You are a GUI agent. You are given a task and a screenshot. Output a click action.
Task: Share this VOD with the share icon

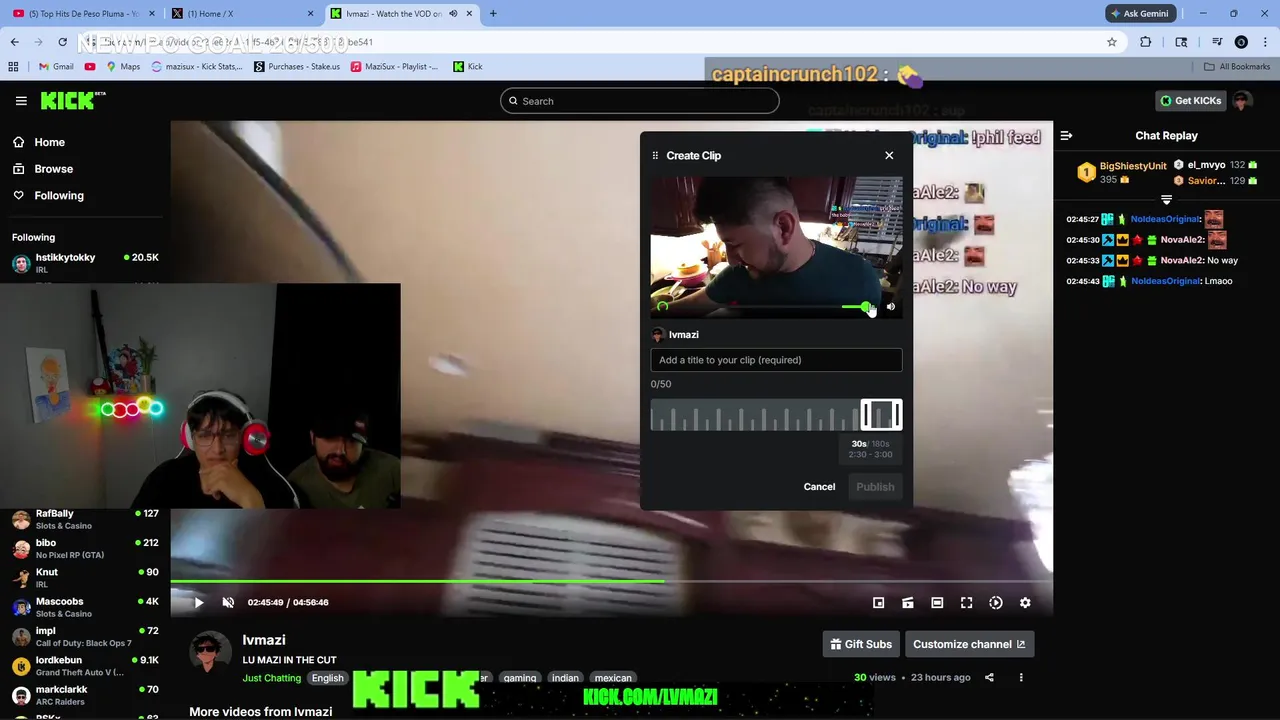(x=989, y=677)
